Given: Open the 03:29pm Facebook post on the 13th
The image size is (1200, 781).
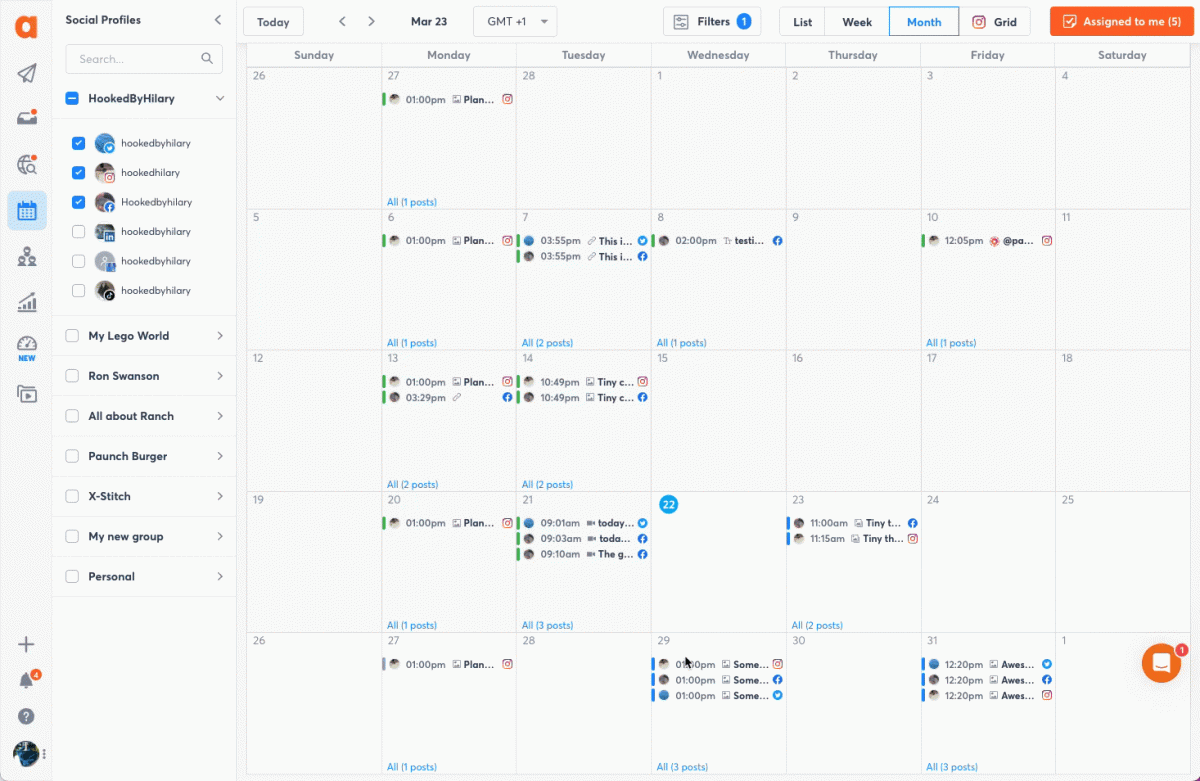Looking at the screenshot, I should click(x=448, y=398).
